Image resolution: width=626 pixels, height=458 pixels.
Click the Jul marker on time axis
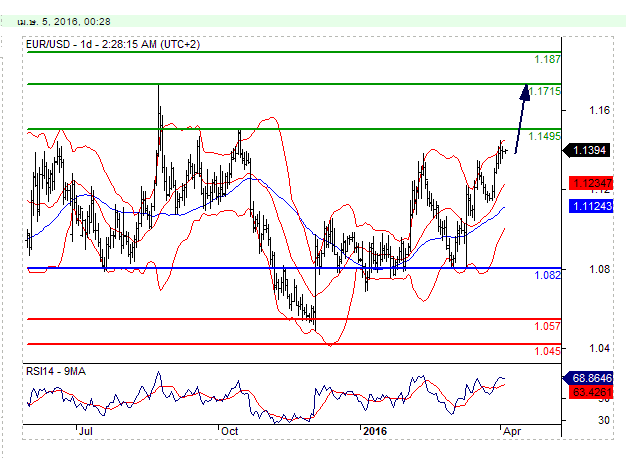pyautogui.click(x=86, y=431)
